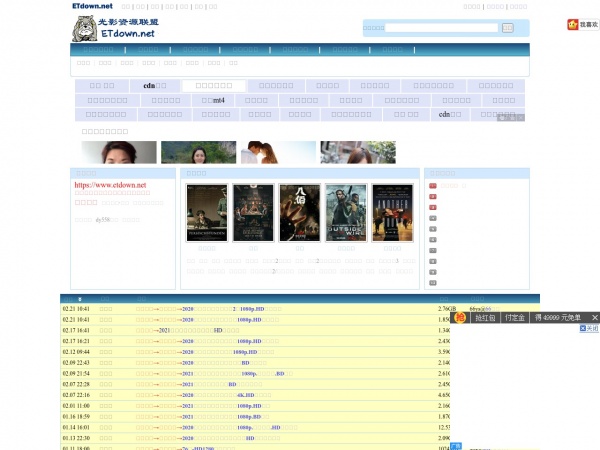Click the 2.76GB size cell
This screenshot has height=450, width=600.
(x=447, y=309)
